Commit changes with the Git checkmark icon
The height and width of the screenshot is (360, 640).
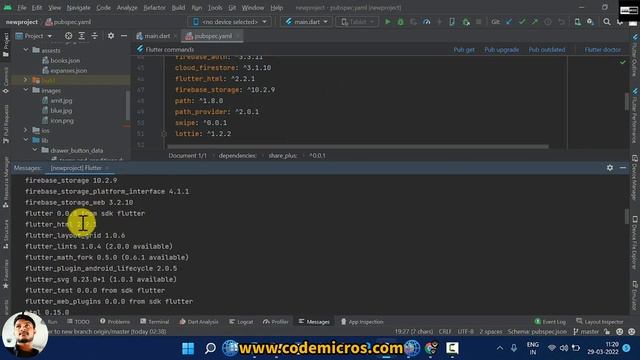522,22
